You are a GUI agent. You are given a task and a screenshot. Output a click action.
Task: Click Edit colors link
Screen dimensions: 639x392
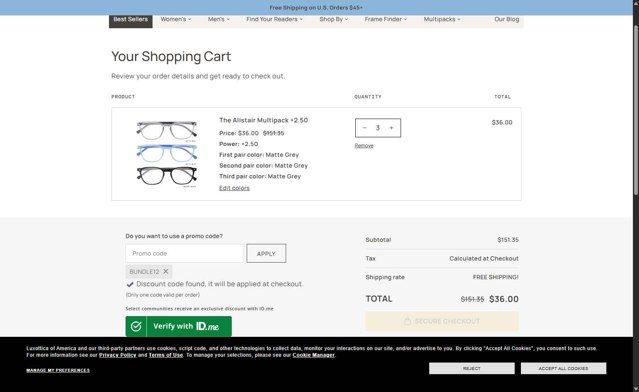click(234, 188)
